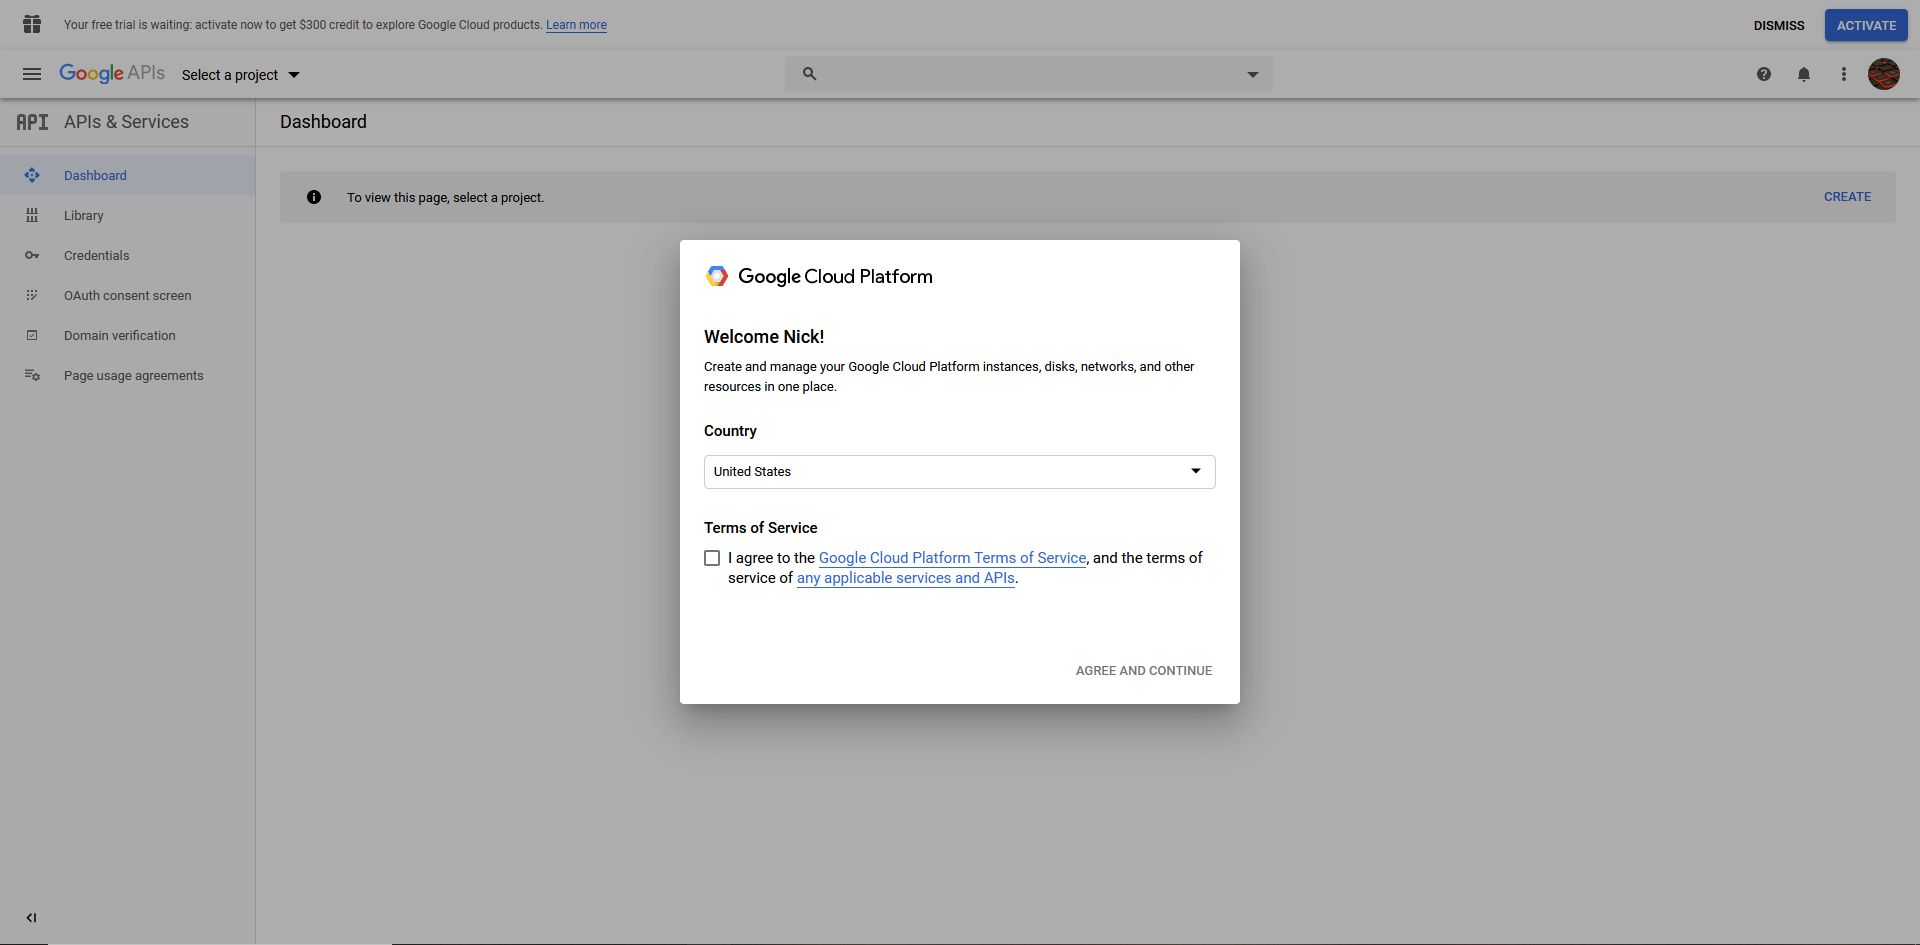1920x945 pixels.
Task: Click the search magnifier icon
Action: (x=810, y=74)
